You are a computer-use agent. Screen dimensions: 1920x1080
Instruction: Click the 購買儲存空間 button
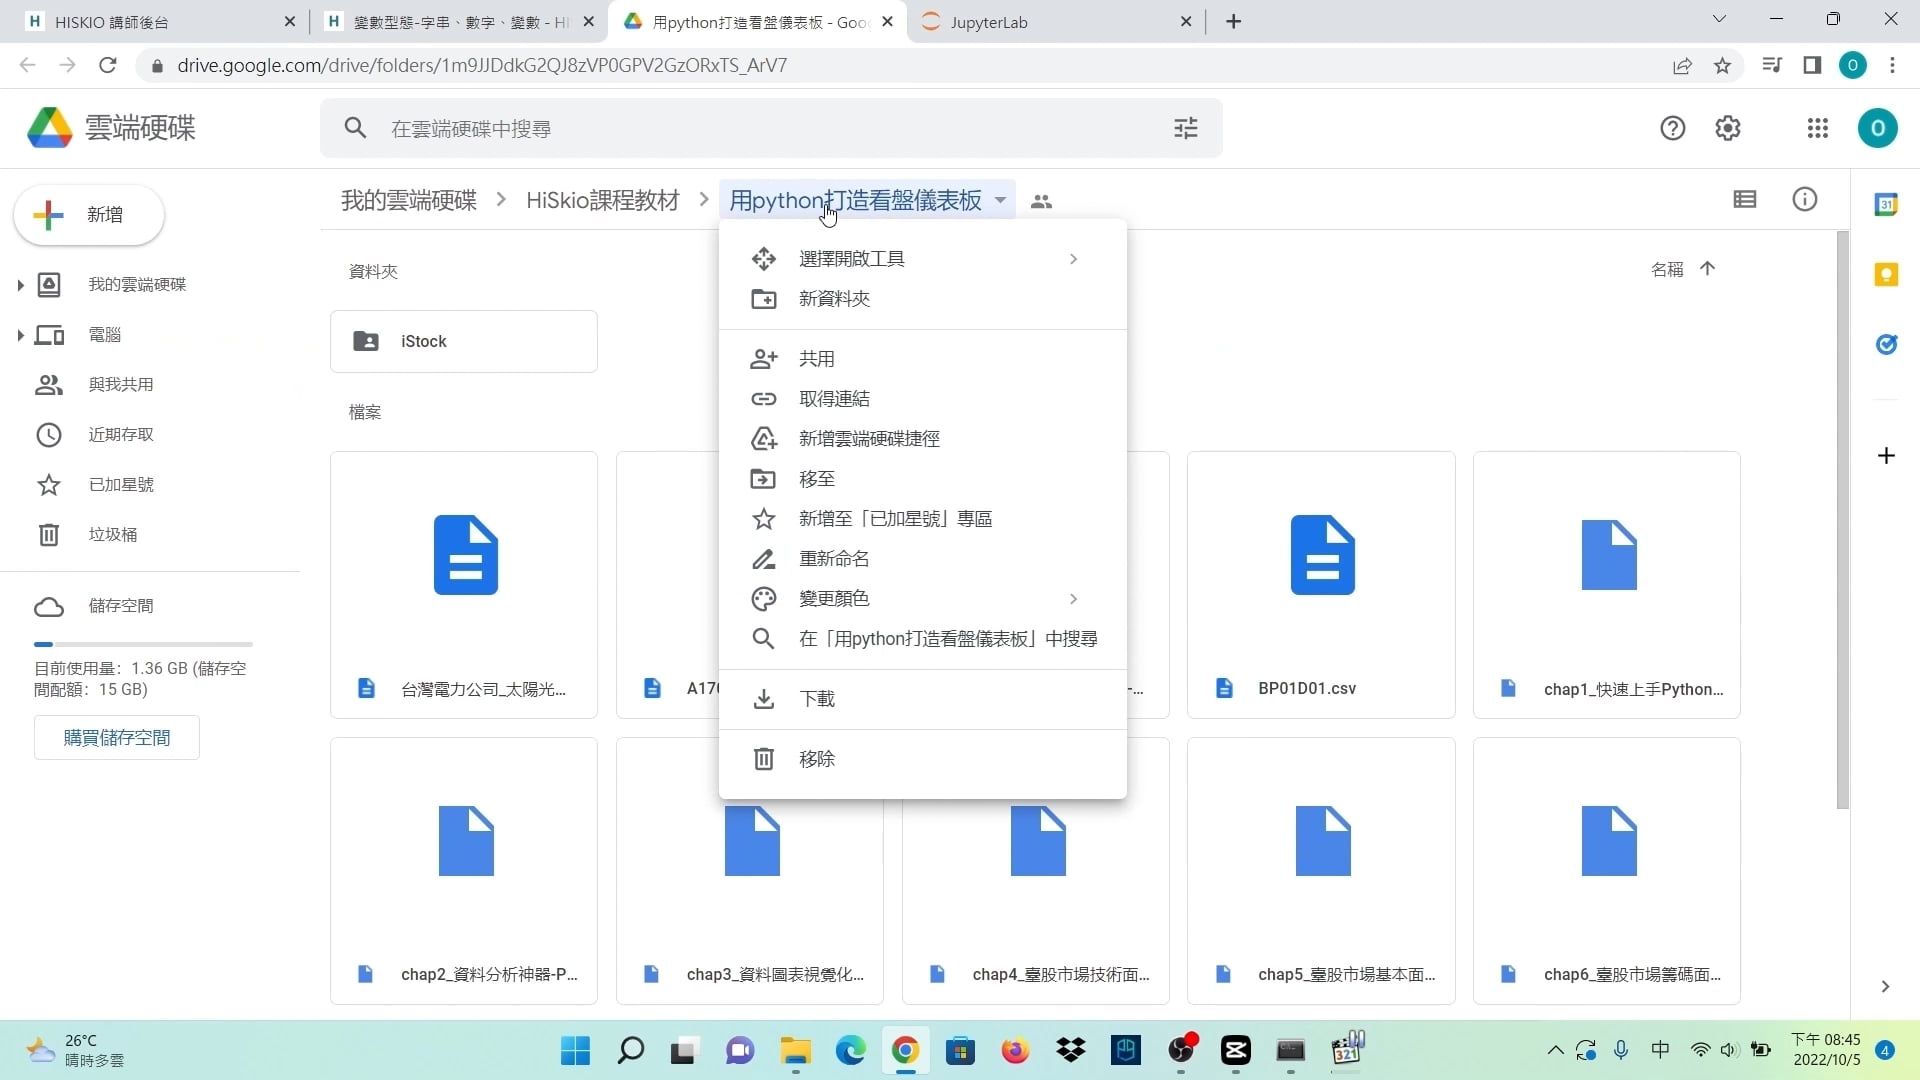tap(116, 737)
